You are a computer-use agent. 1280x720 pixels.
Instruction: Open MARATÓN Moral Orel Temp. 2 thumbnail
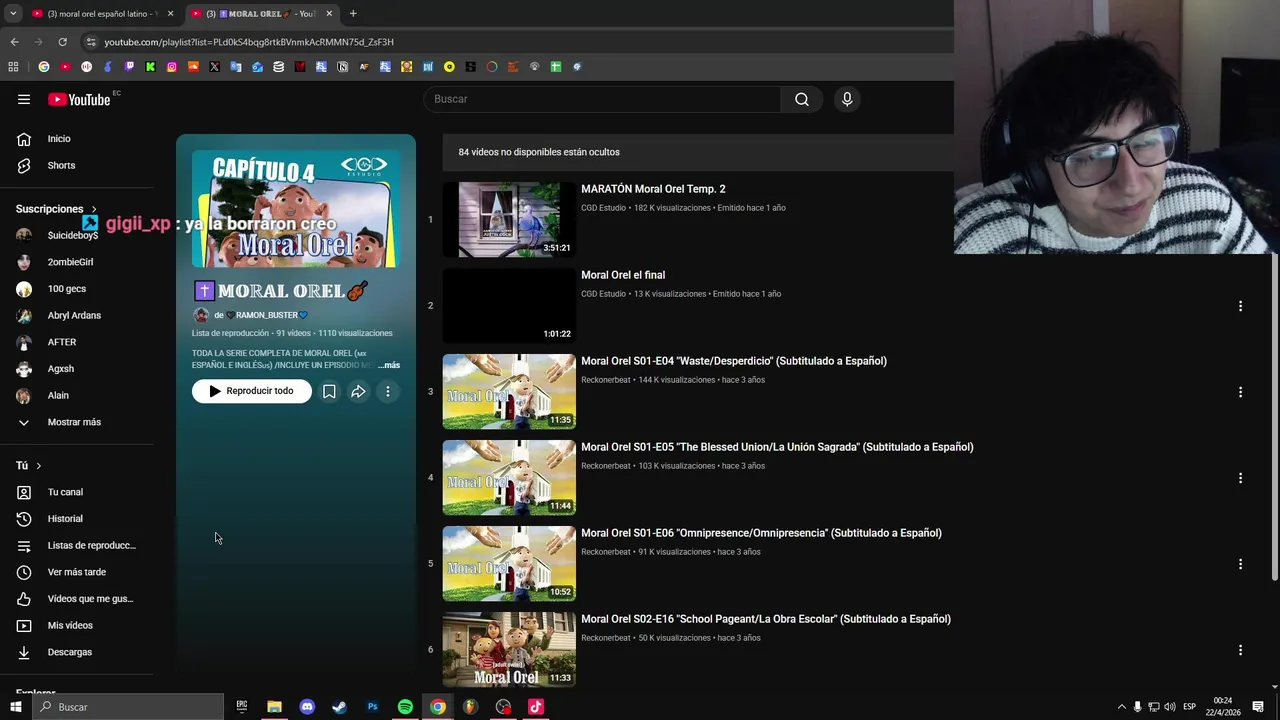click(509, 219)
